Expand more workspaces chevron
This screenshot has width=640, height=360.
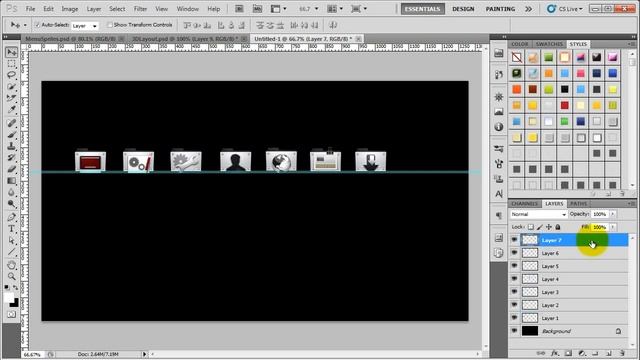529,9
